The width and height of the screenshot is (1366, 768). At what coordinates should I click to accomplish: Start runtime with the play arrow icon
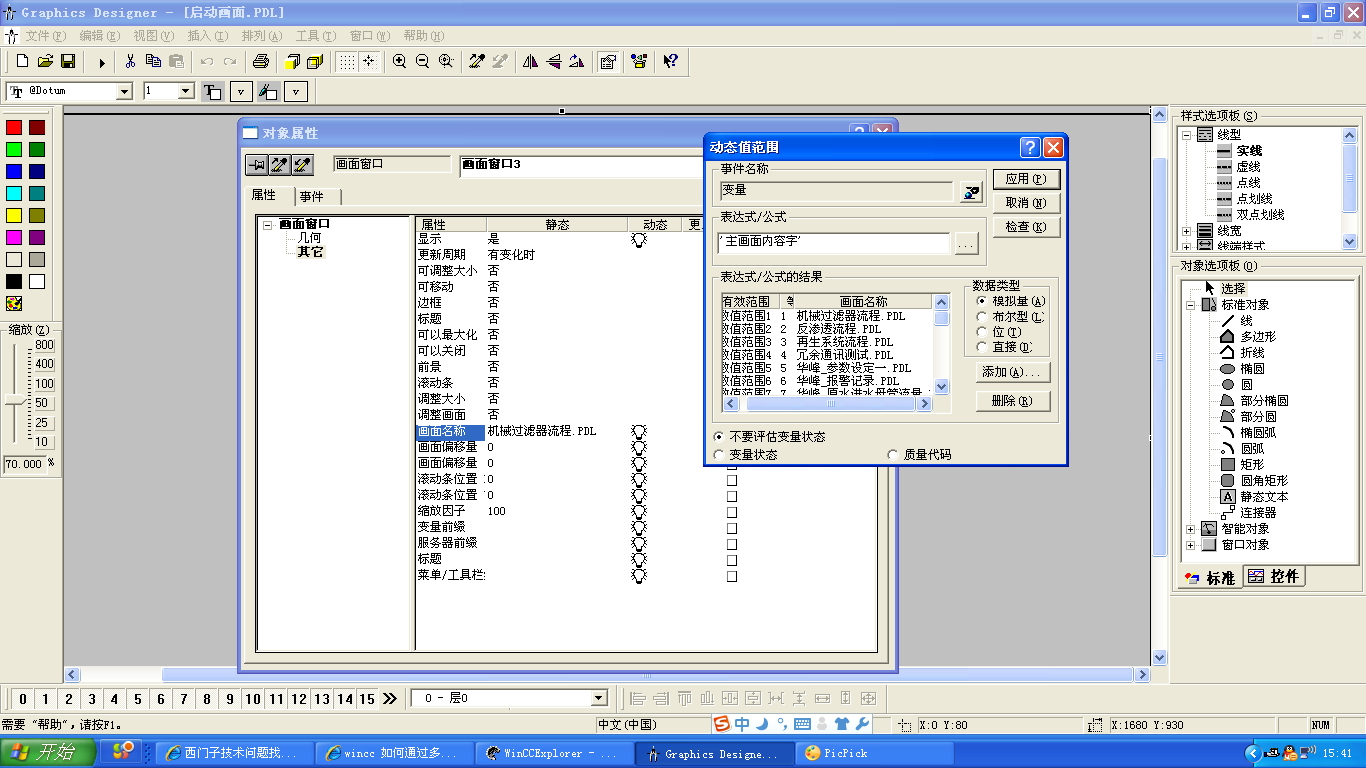pos(102,62)
